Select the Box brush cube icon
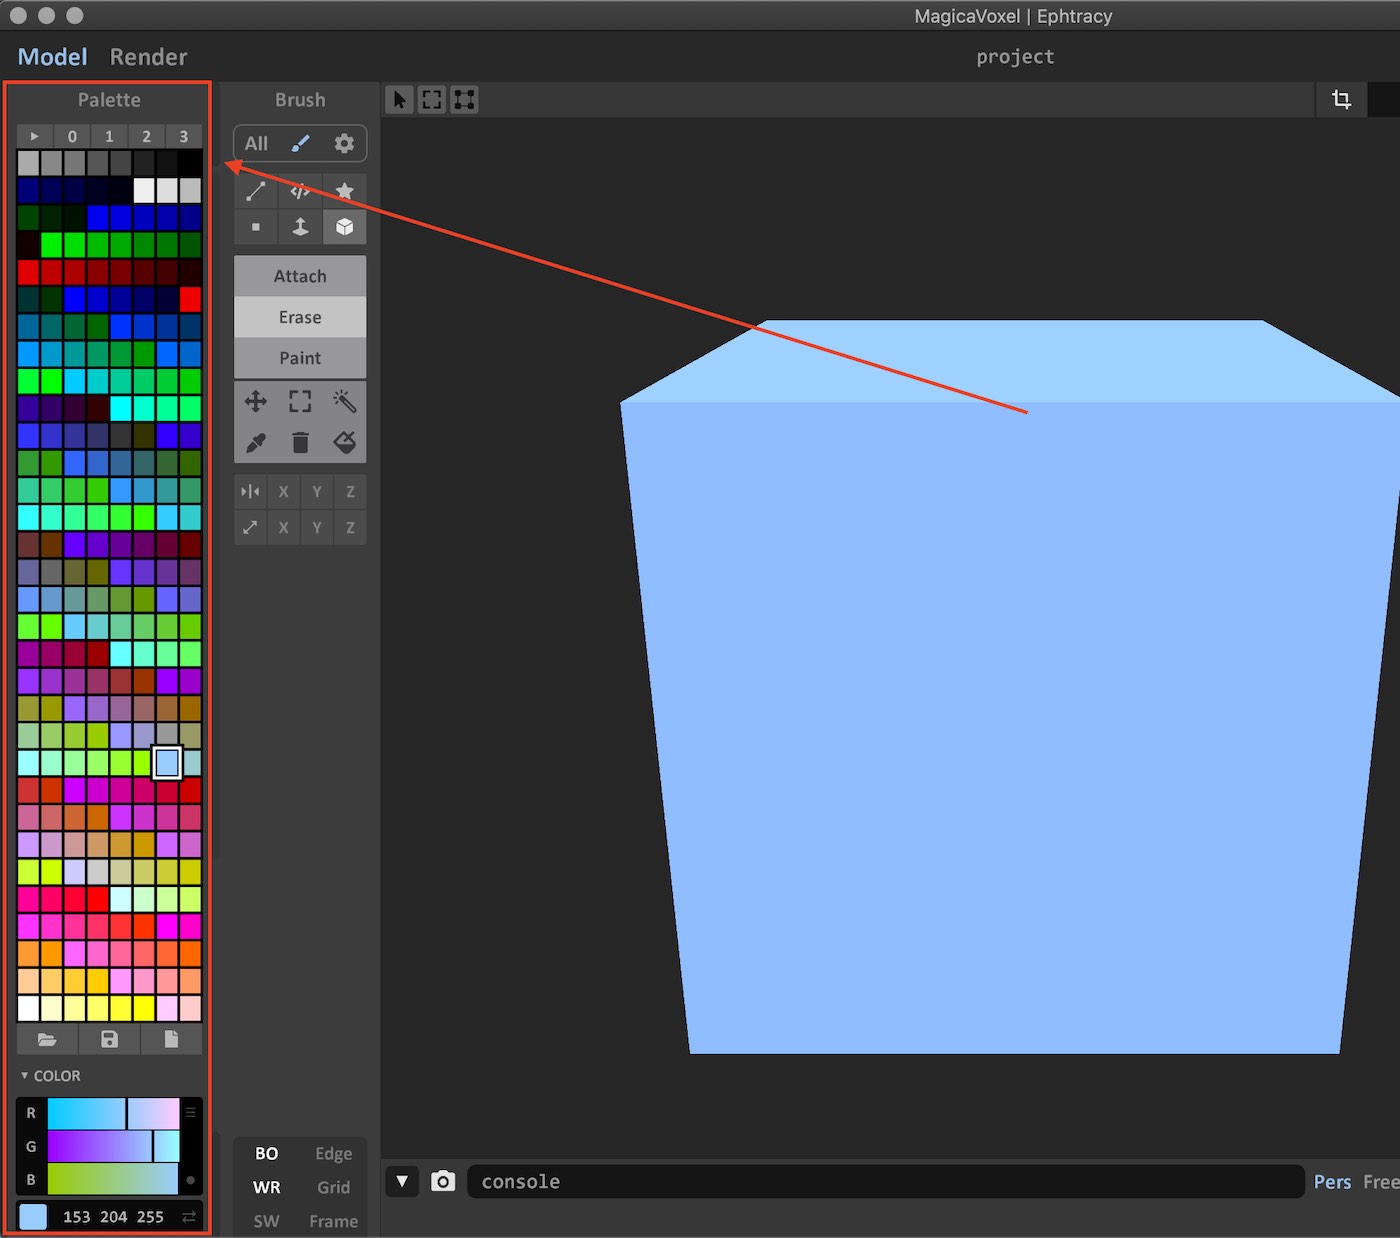Screen dimensions: 1400x1238 coord(344,227)
